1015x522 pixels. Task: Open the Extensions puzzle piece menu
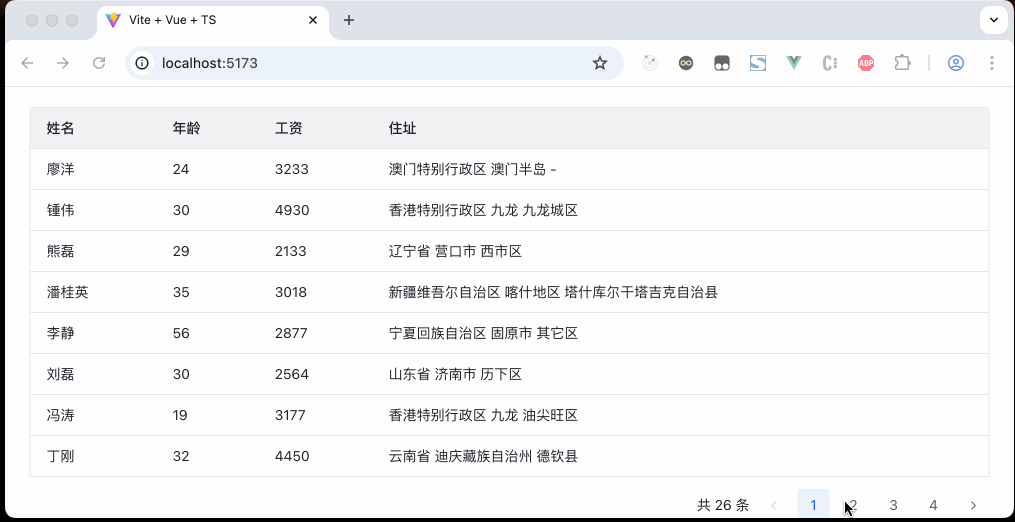(902, 63)
